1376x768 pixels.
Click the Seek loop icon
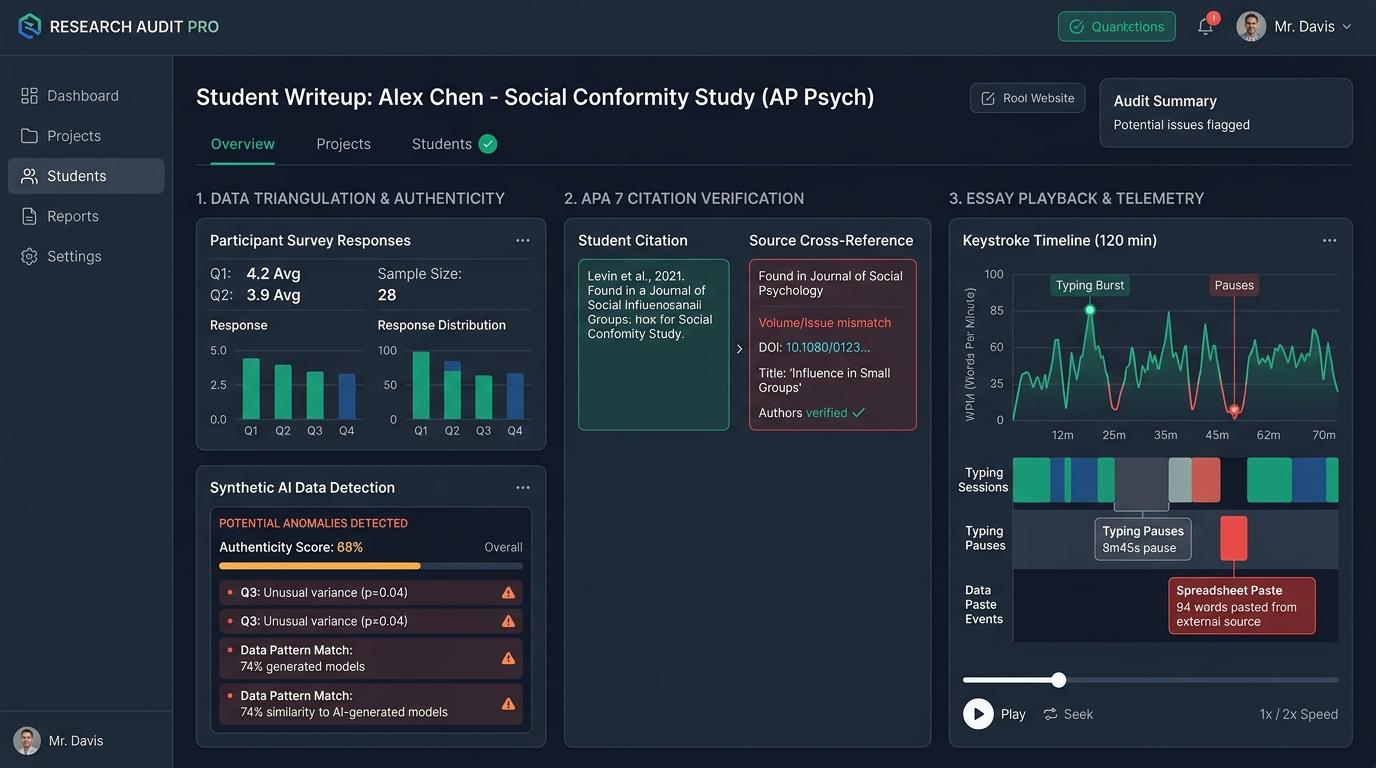pyautogui.click(x=1051, y=714)
